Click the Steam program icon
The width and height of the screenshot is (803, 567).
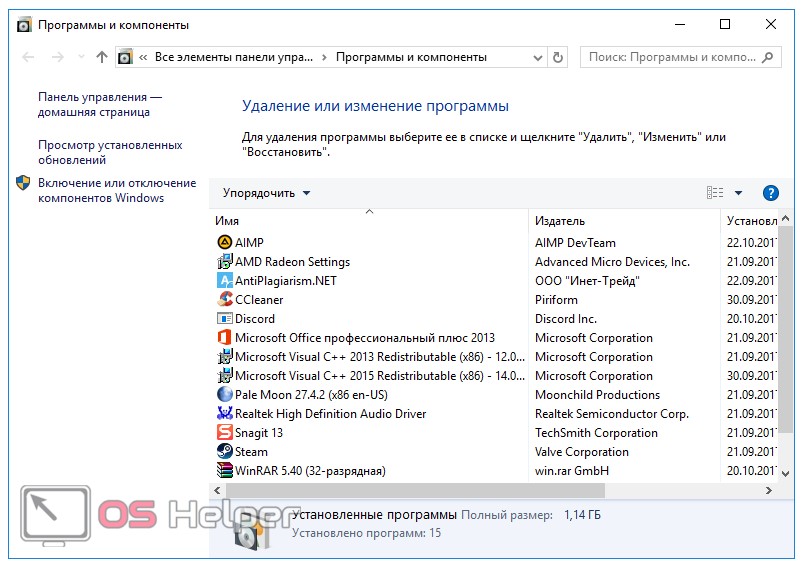point(224,451)
